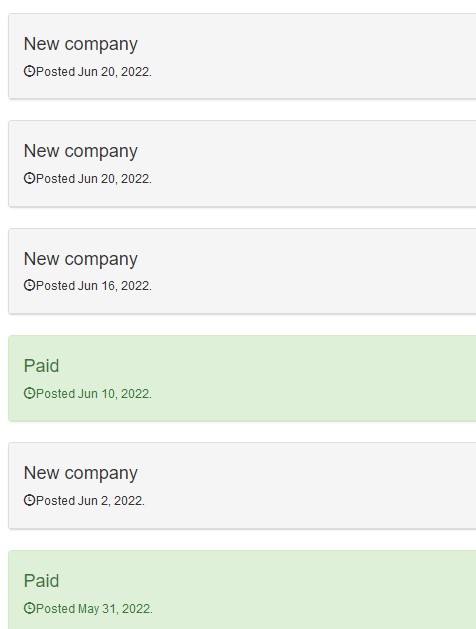Click the clock icon on second Jun 20 post
Viewport: 476px width, 629px height.
point(29,178)
